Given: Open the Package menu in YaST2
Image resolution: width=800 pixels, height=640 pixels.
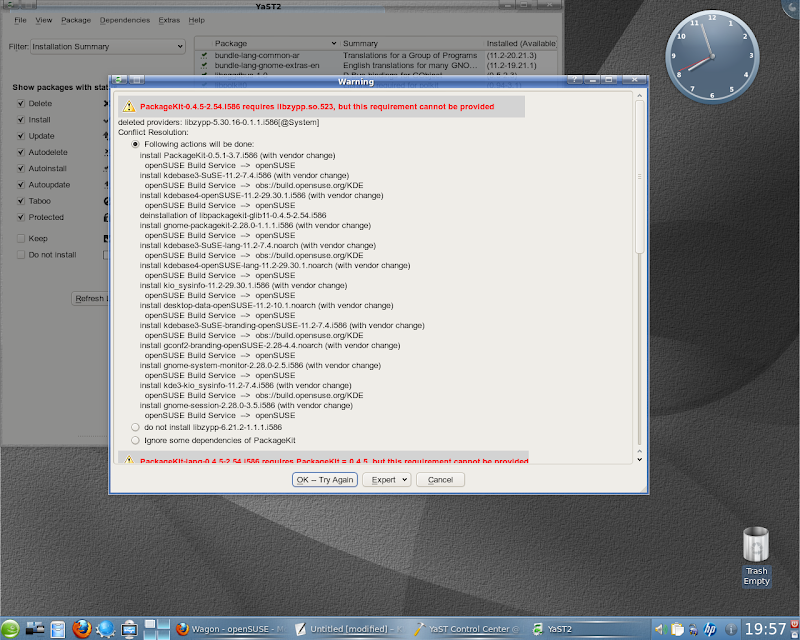Looking at the screenshot, I should (76, 20).
